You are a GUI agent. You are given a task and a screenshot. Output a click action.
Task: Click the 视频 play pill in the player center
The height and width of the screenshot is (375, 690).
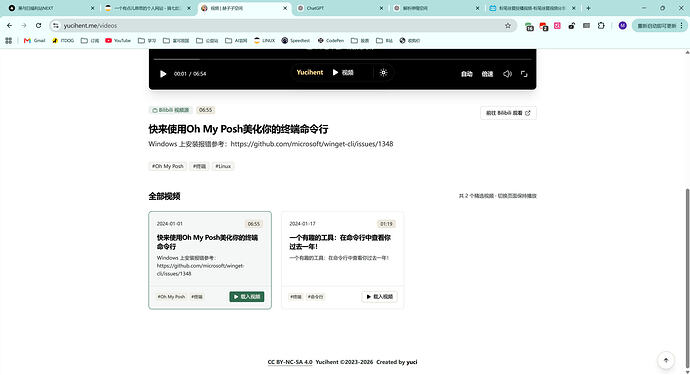pos(343,73)
